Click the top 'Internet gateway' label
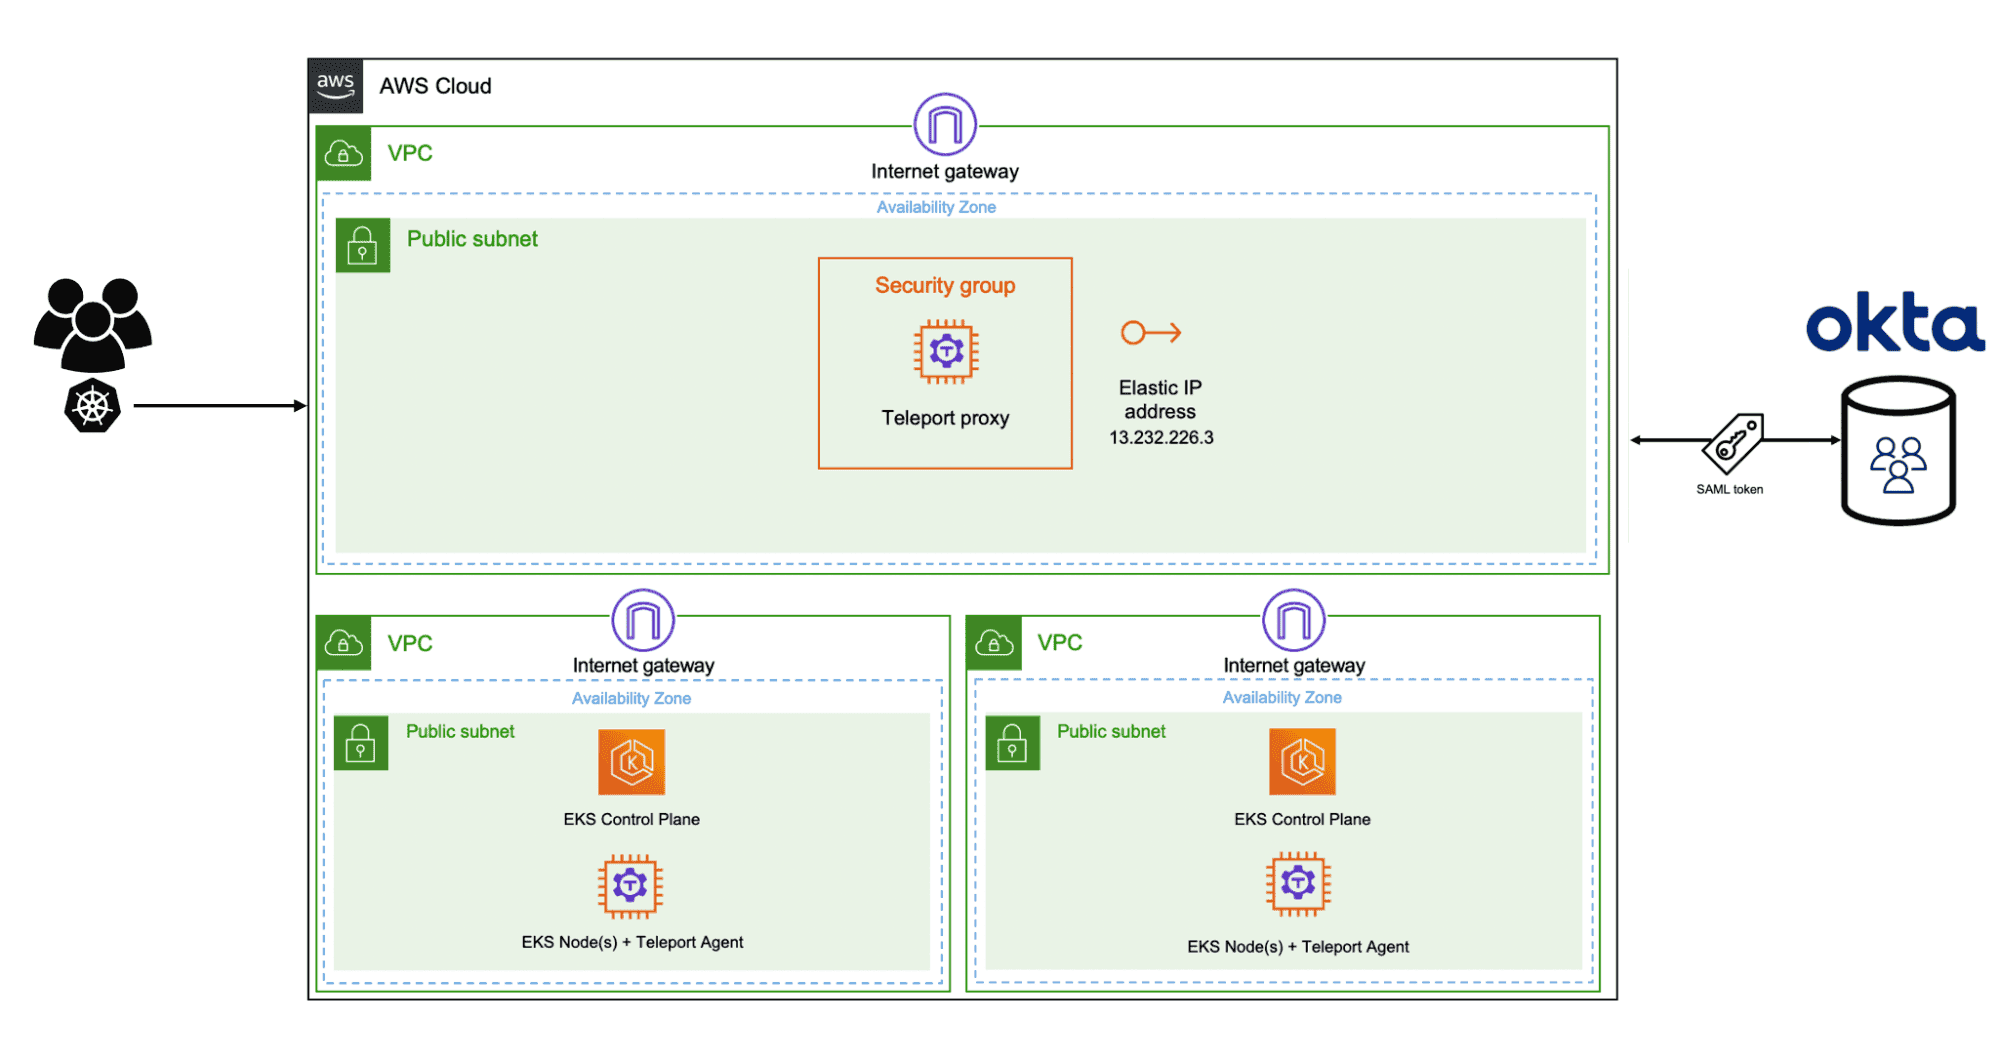Image resolution: width=1999 pixels, height=1055 pixels. [x=945, y=172]
